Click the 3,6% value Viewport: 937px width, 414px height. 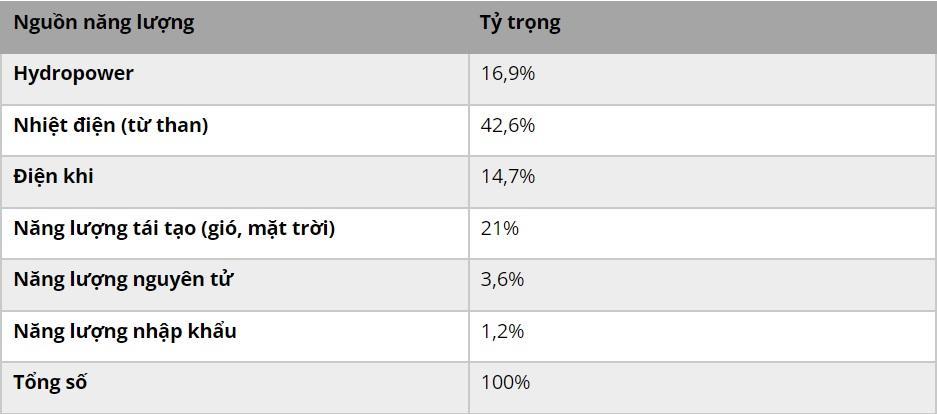coord(503,280)
